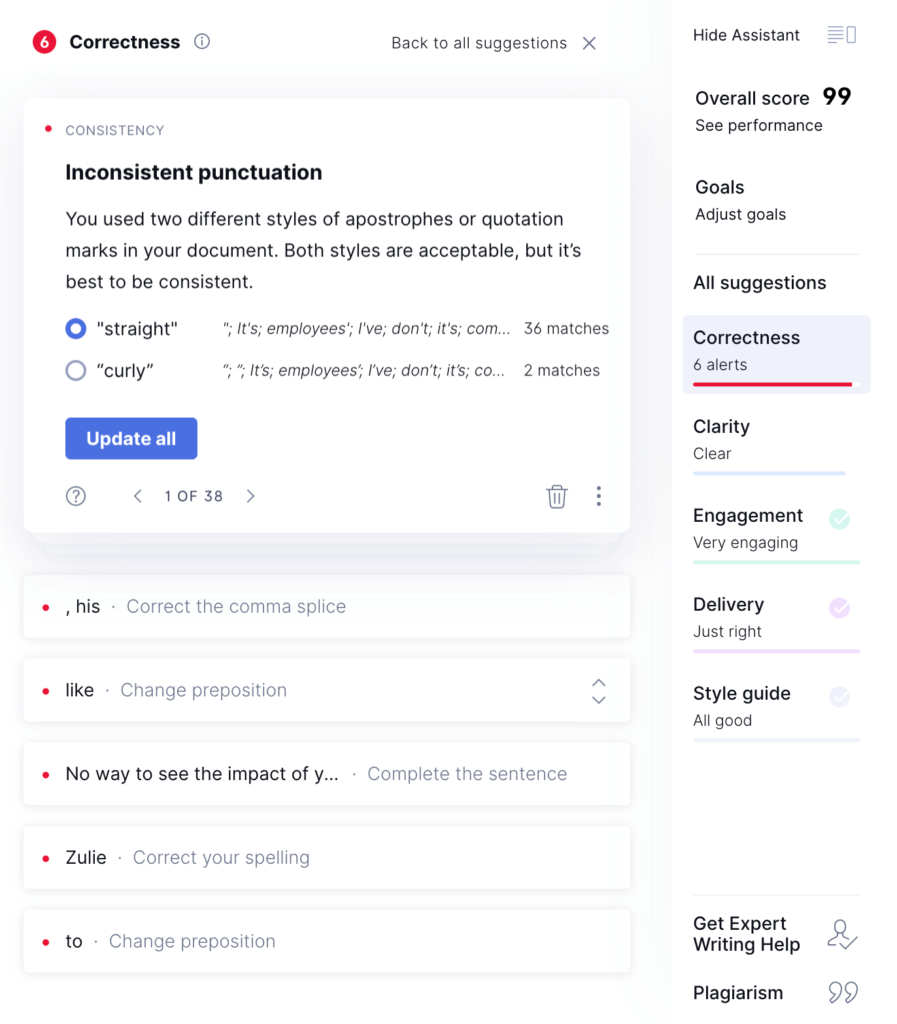
Task: Click the Get Expert Writing Help person icon
Action: [842, 933]
